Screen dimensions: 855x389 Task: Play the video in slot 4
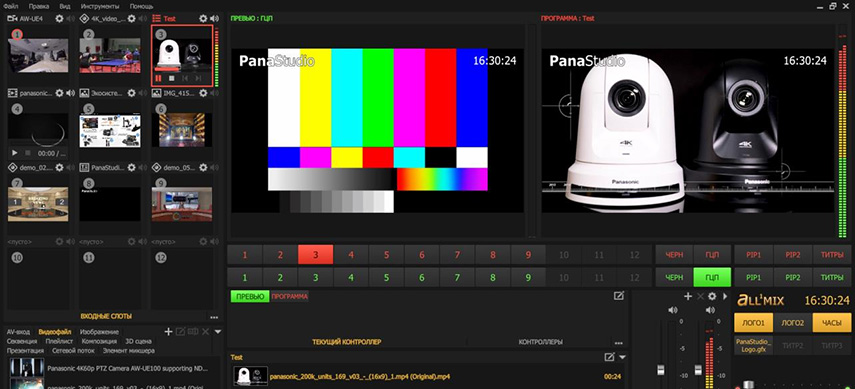click(15, 153)
